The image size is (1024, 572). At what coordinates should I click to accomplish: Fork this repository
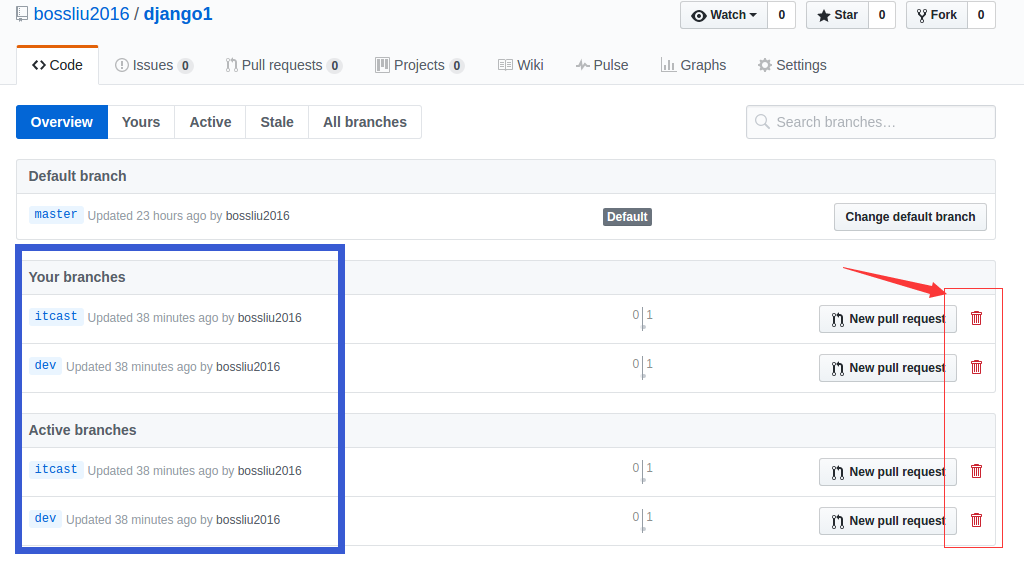coord(935,15)
